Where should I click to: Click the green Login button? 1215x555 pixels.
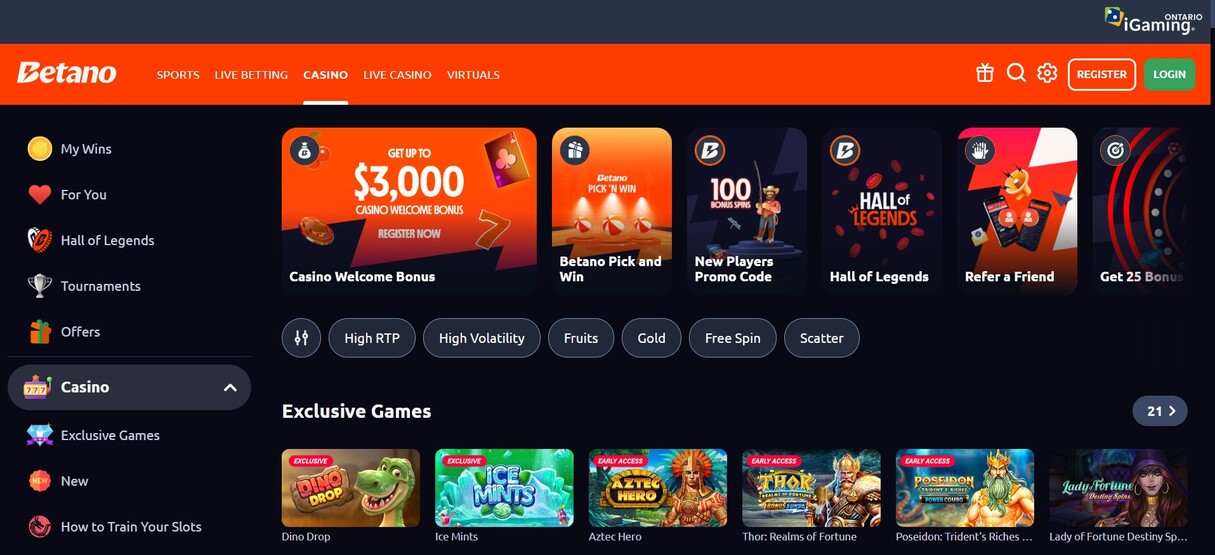pos(1169,74)
